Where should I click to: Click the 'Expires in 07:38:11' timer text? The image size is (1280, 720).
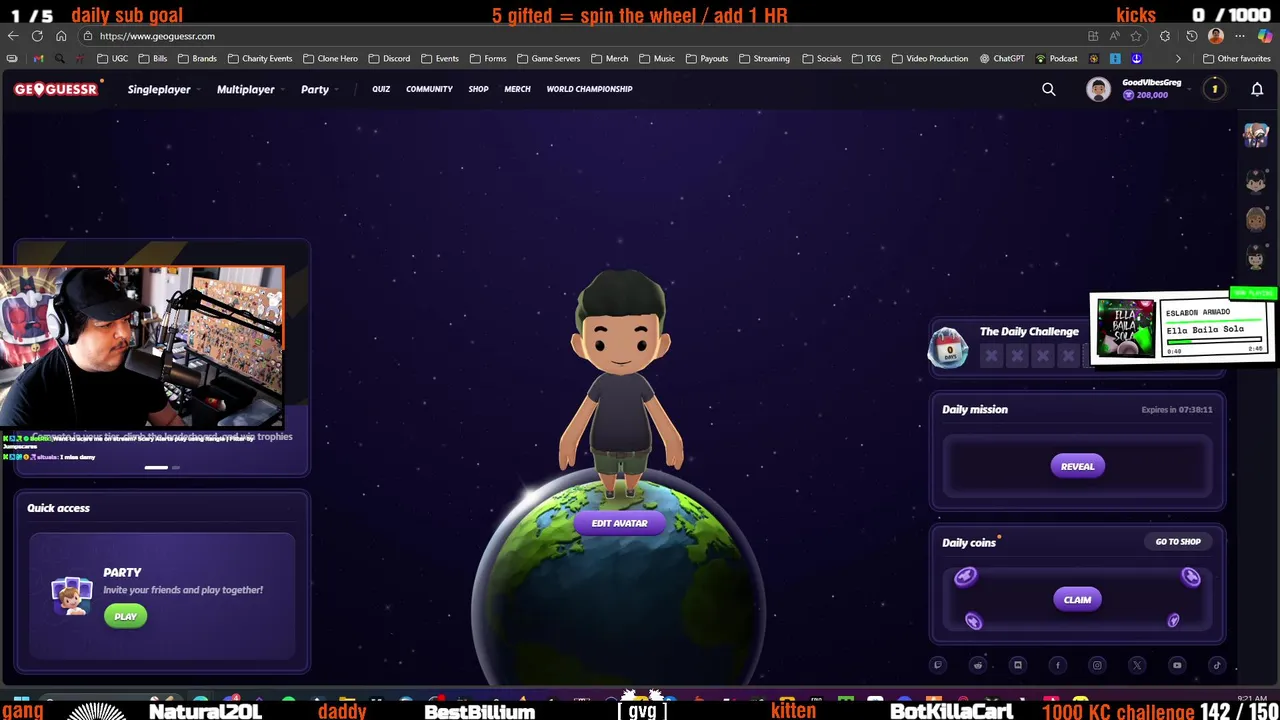click(1177, 410)
